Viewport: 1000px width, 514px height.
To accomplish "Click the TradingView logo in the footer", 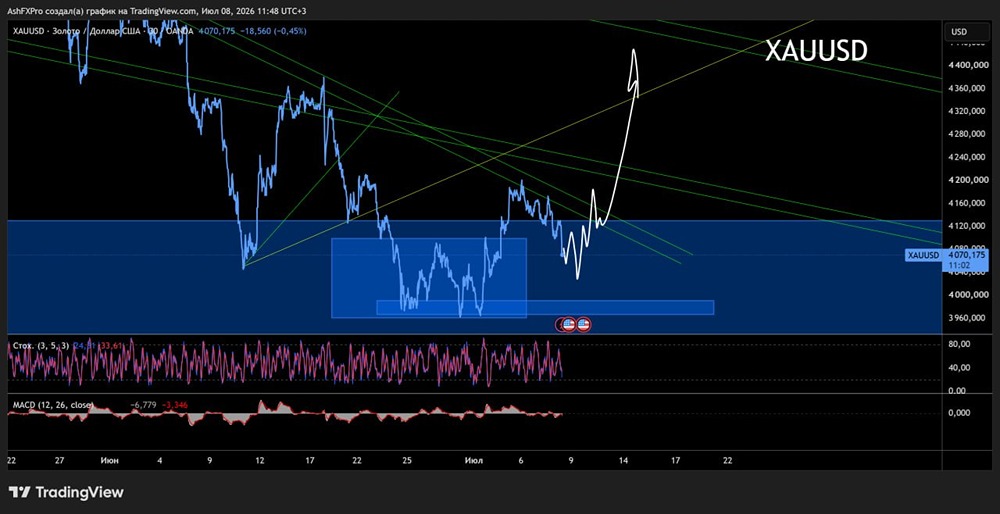I will pos(66,492).
